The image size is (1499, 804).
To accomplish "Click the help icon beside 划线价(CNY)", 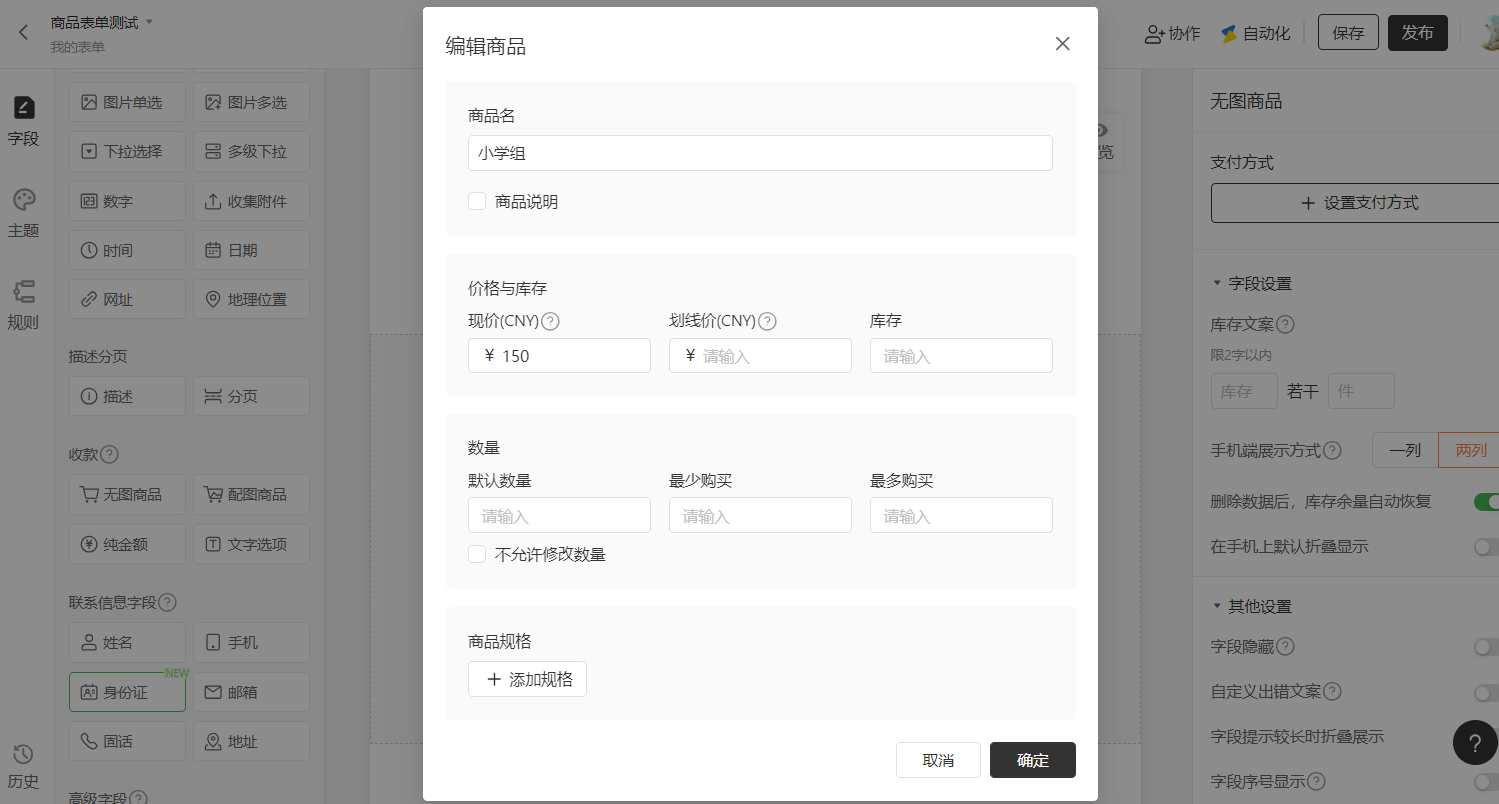I will (767, 321).
